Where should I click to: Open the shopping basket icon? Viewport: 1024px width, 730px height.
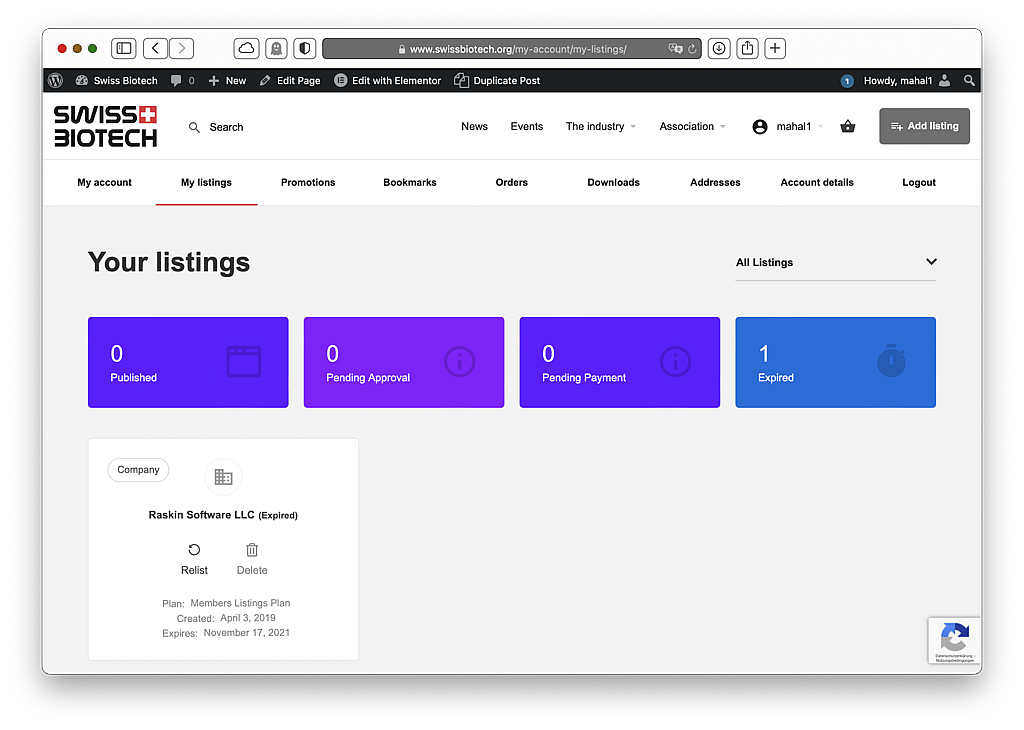point(848,127)
